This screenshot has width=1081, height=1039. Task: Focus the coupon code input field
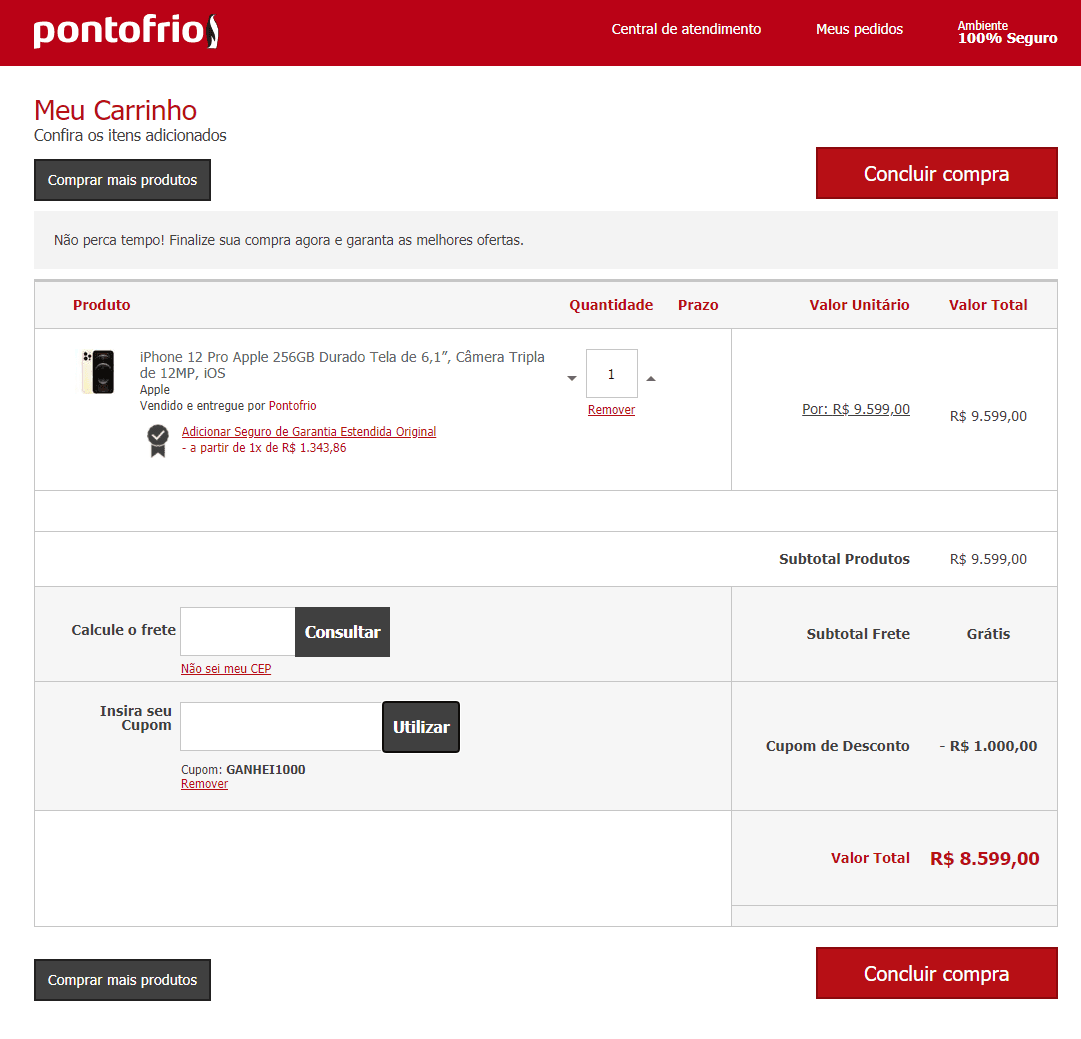281,727
